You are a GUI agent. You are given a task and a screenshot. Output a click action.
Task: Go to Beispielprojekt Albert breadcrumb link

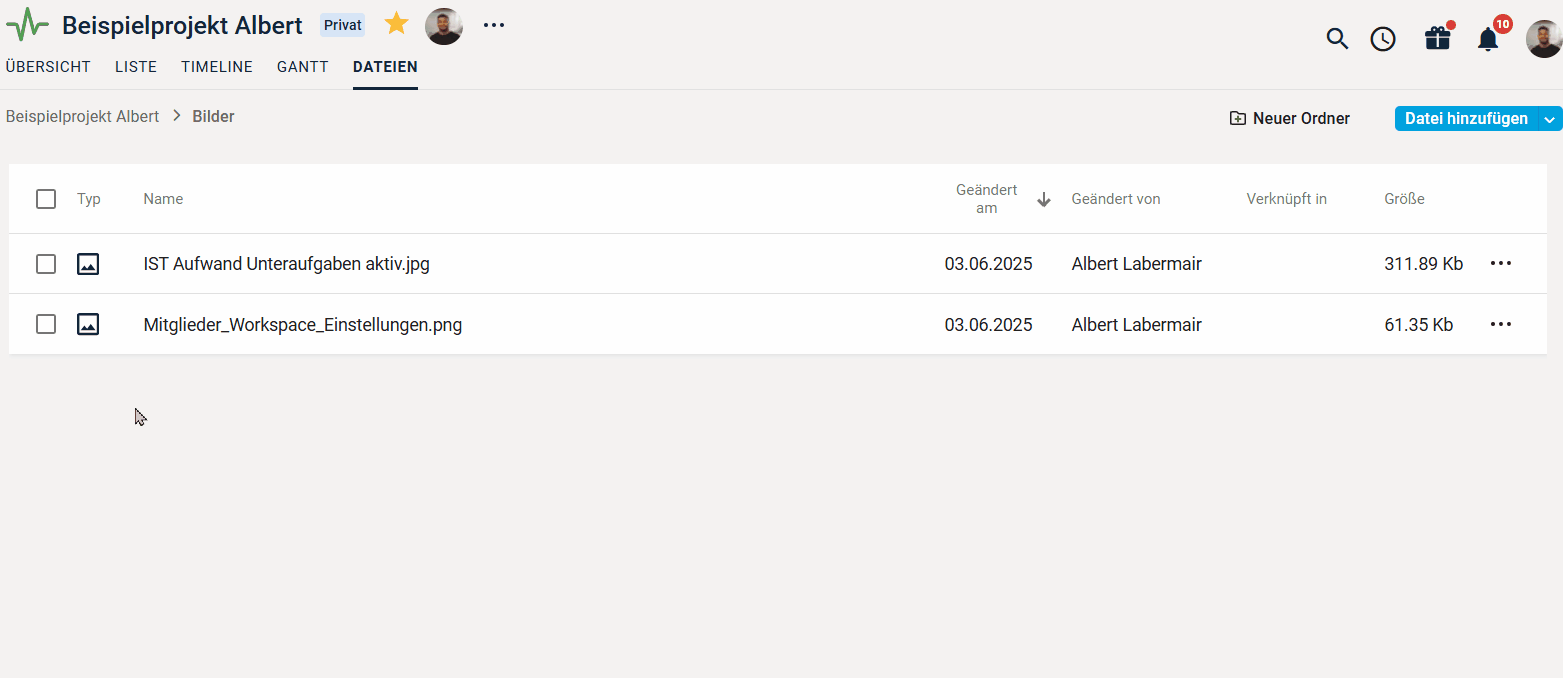tap(82, 116)
